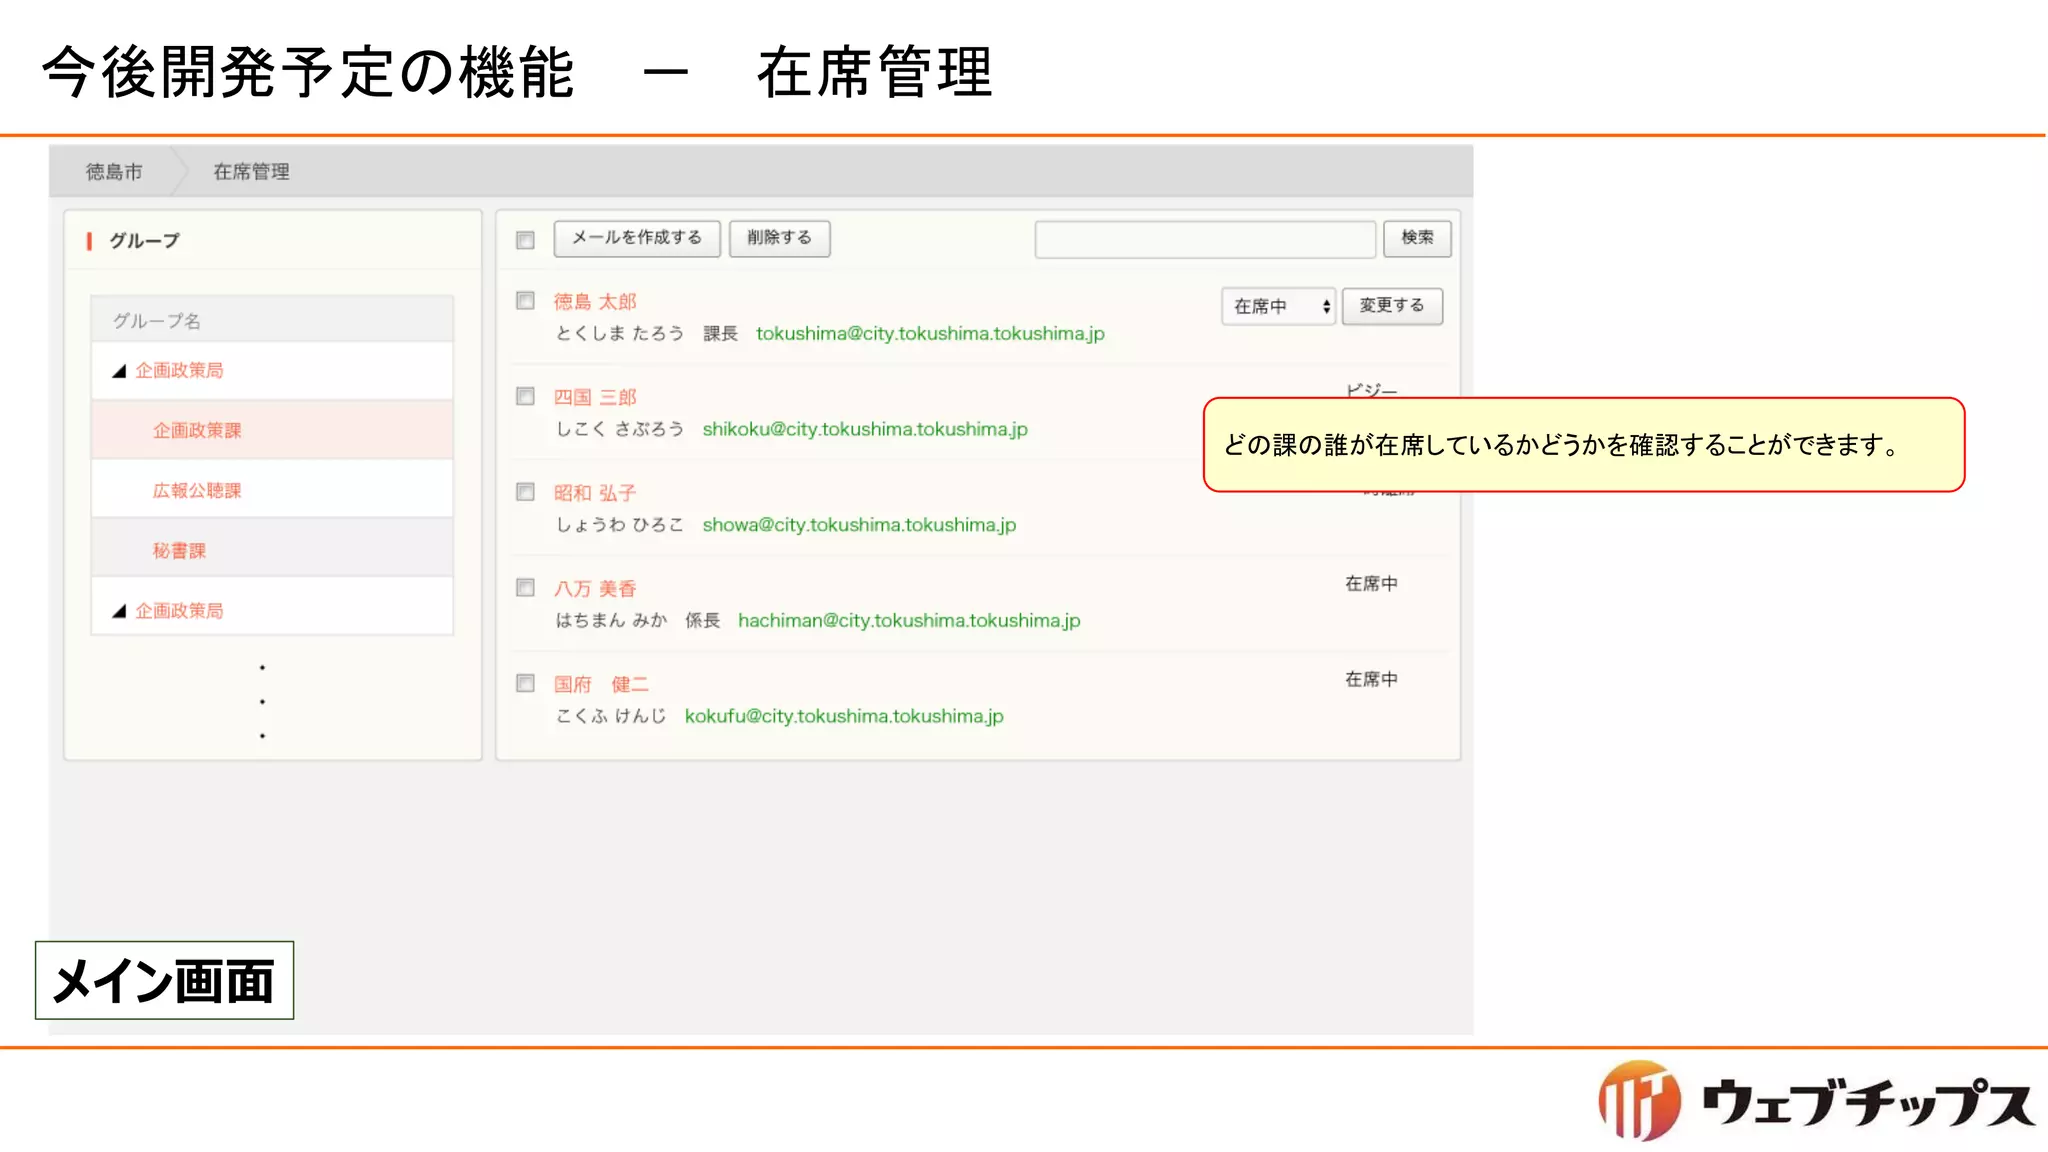
Task: Open 徳島 太郎 name link
Action: click(595, 302)
